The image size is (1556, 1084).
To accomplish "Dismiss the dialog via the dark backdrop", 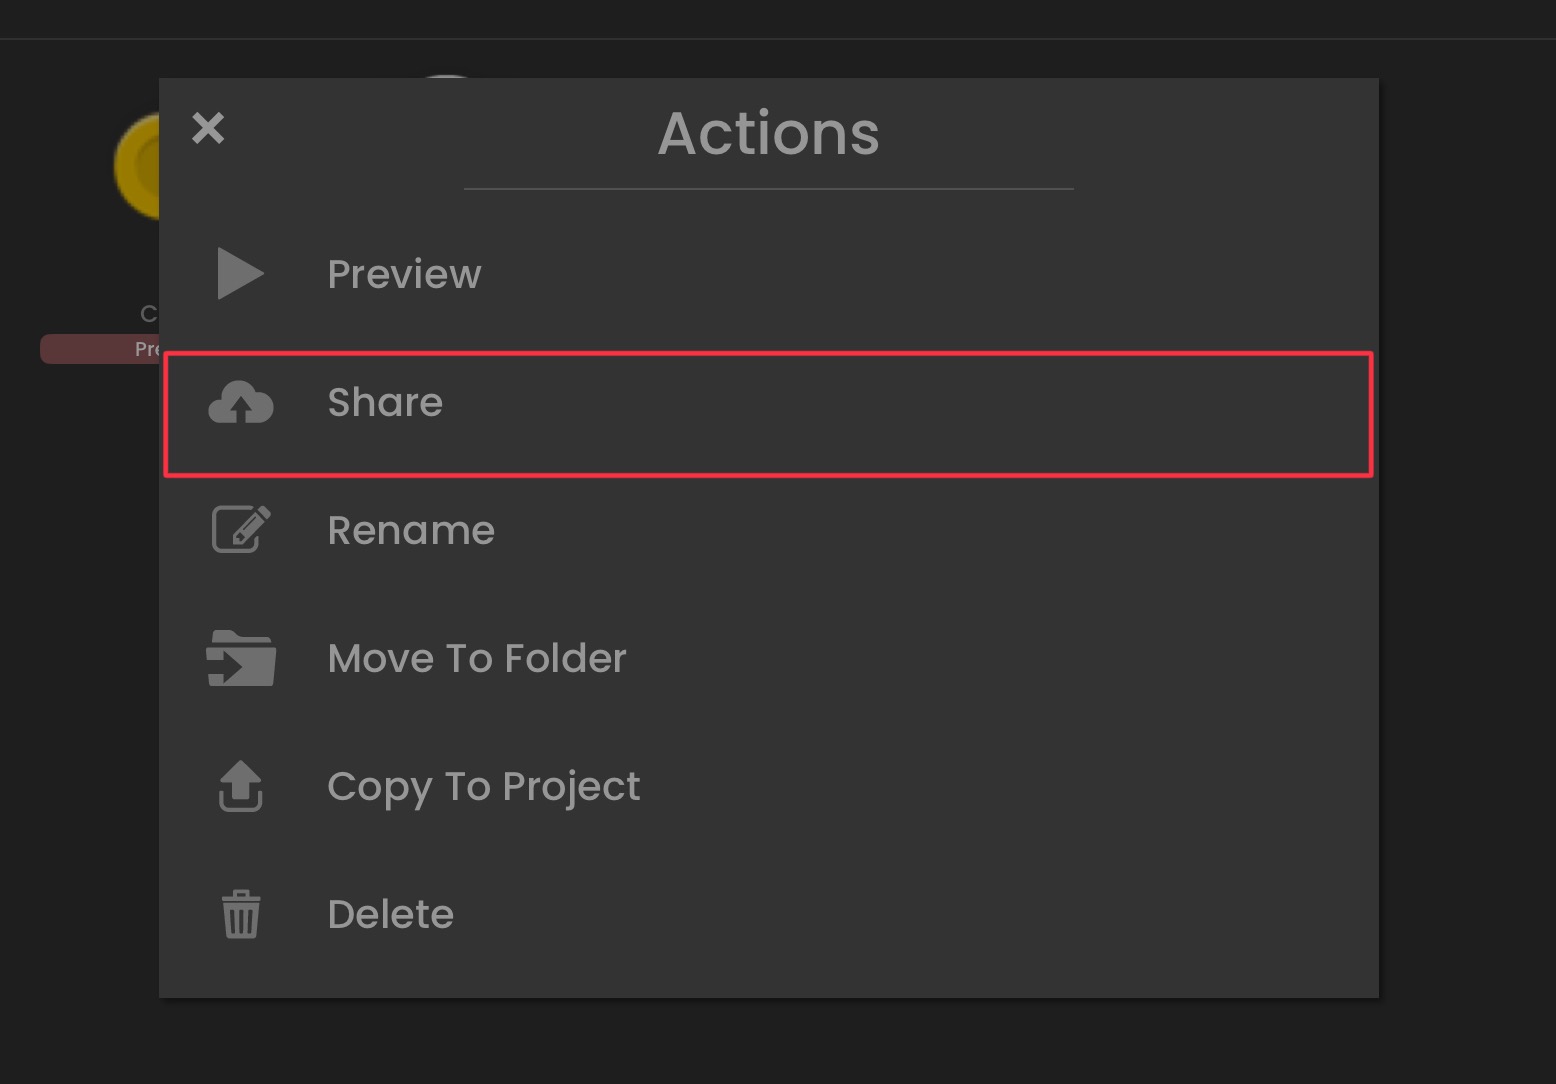I will tap(1466, 540).
